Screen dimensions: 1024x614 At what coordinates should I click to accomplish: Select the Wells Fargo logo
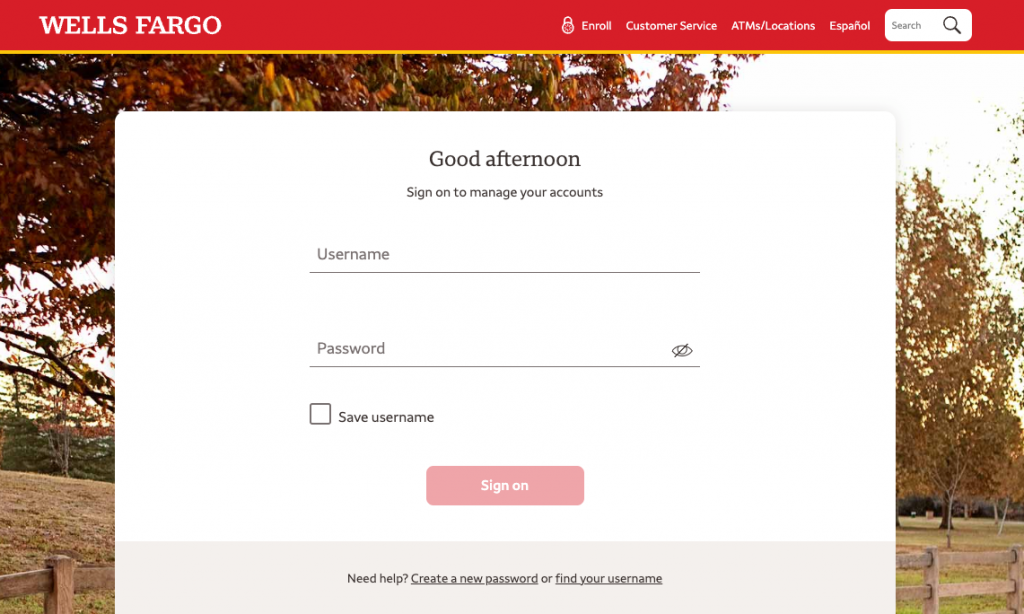(x=129, y=25)
